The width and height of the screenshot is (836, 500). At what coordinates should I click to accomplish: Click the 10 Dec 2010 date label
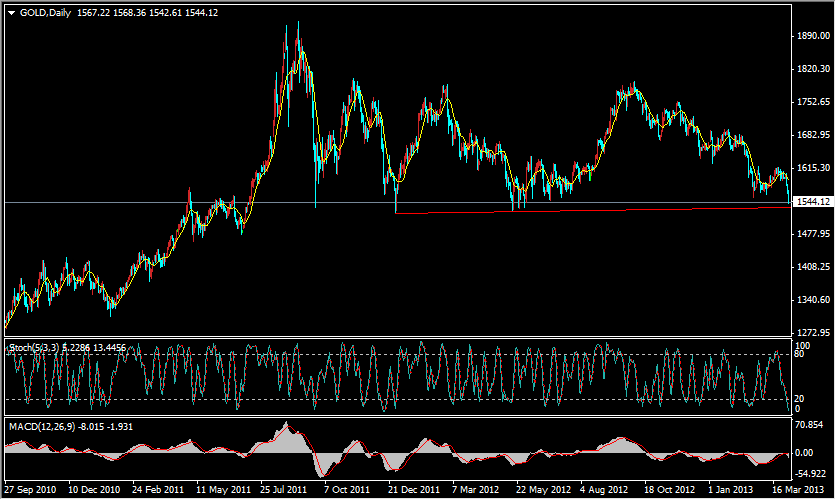(94, 489)
